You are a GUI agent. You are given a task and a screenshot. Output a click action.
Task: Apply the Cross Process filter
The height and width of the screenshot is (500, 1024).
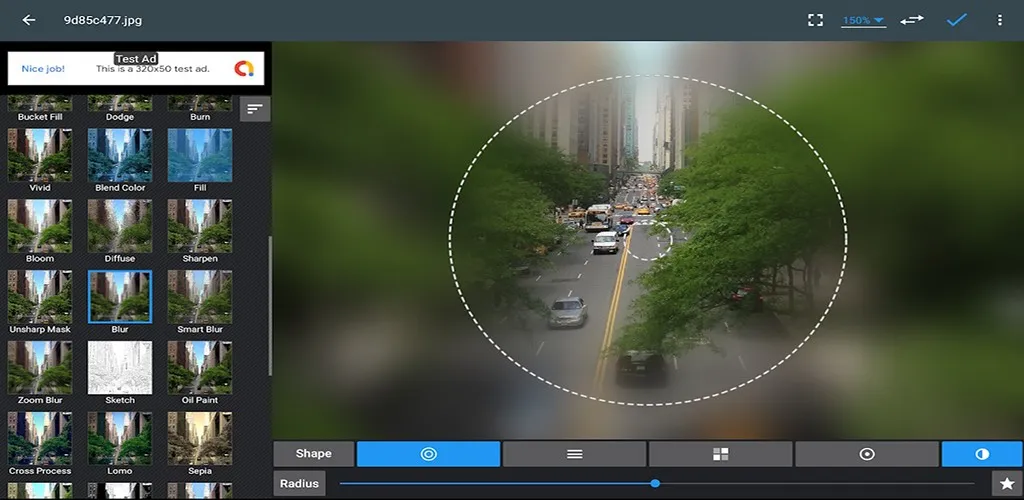click(x=40, y=438)
